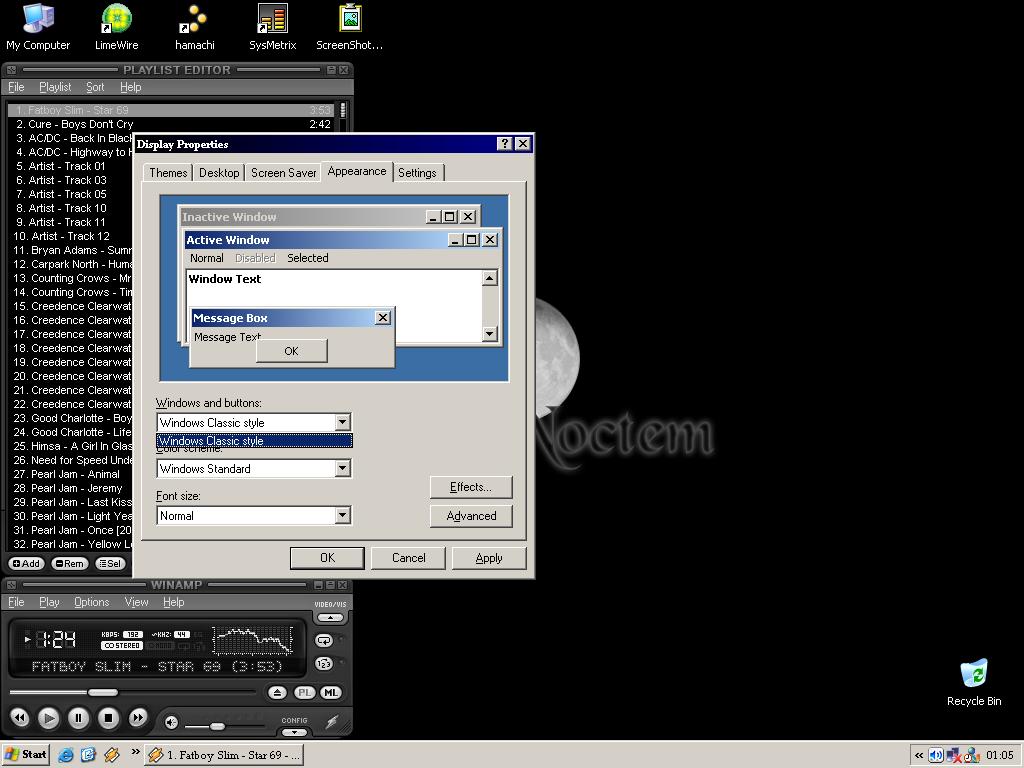Show hidden system tray icons
This screenshot has width=1024, height=768.
[918, 756]
